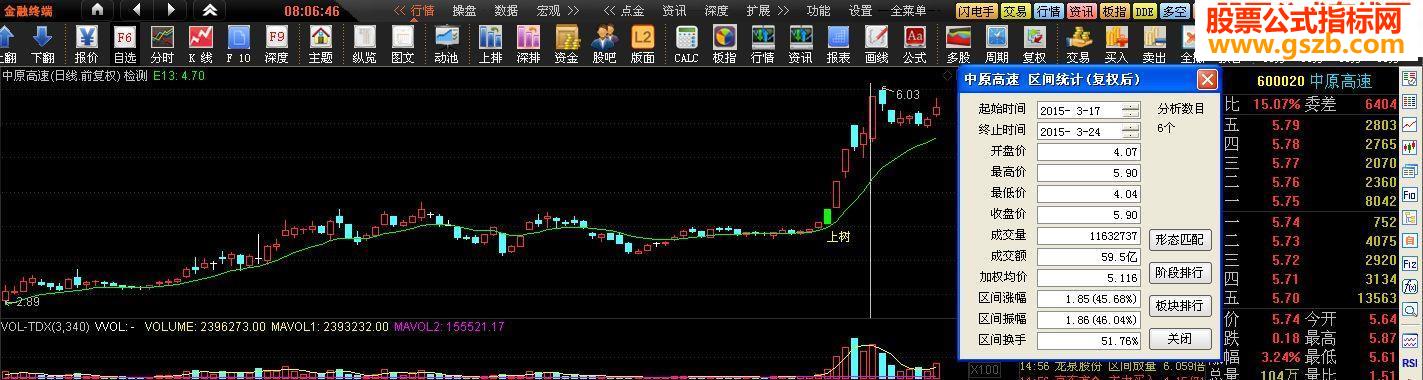Open the 报表 report icon
Image resolution: width=1423 pixels, height=380 pixels.
[838, 44]
